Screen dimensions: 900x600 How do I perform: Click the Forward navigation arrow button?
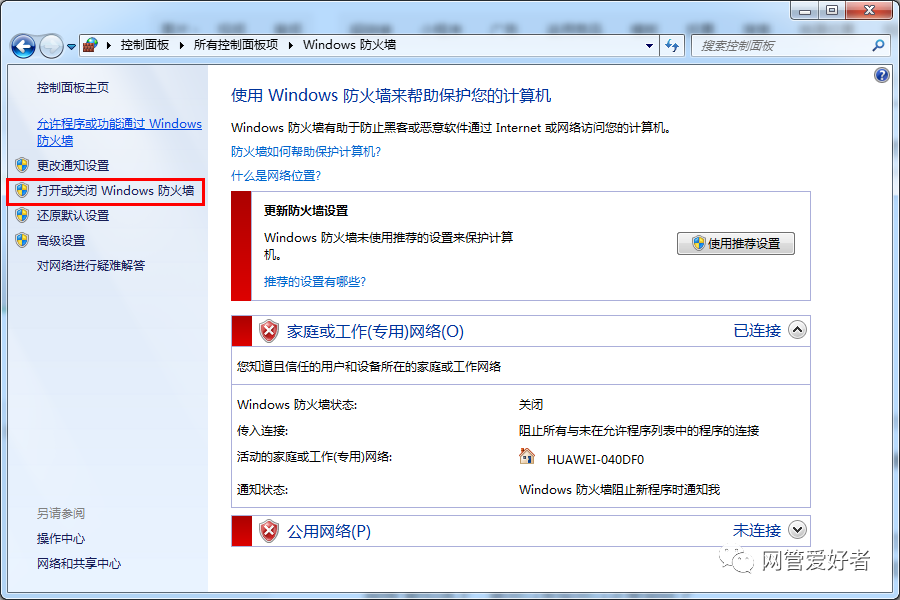pos(51,46)
